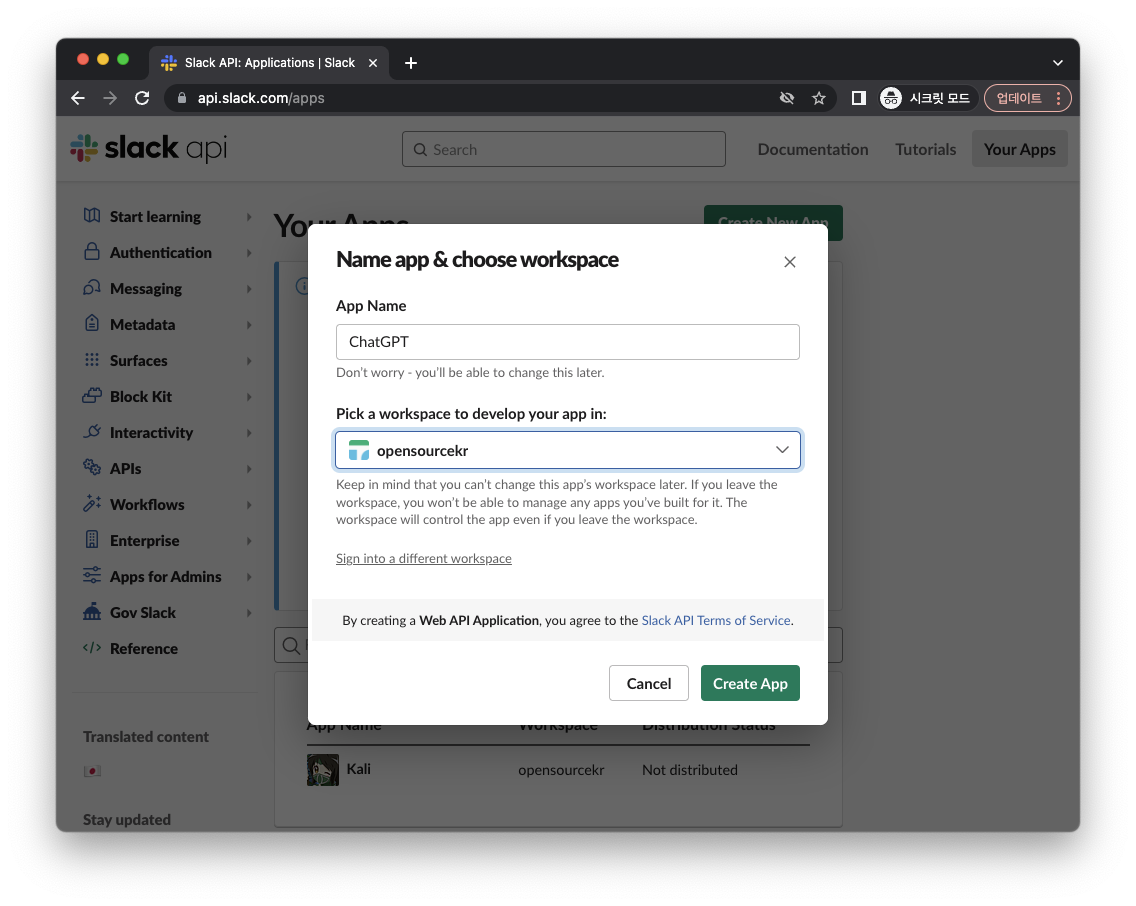This screenshot has height=906, width=1136.
Task: Click the Metadata tag icon
Action: tap(92, 323)
